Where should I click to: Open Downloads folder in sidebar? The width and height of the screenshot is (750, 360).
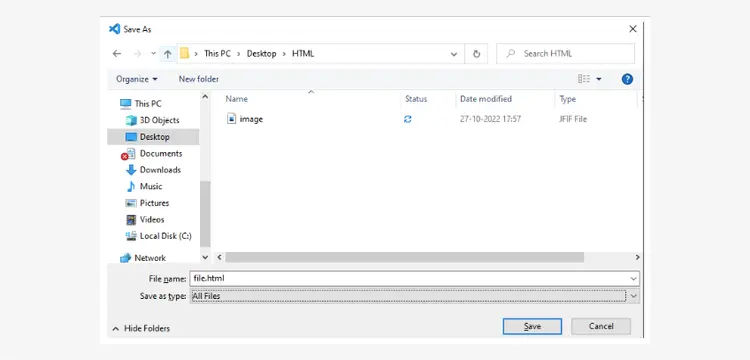(153, 170)
